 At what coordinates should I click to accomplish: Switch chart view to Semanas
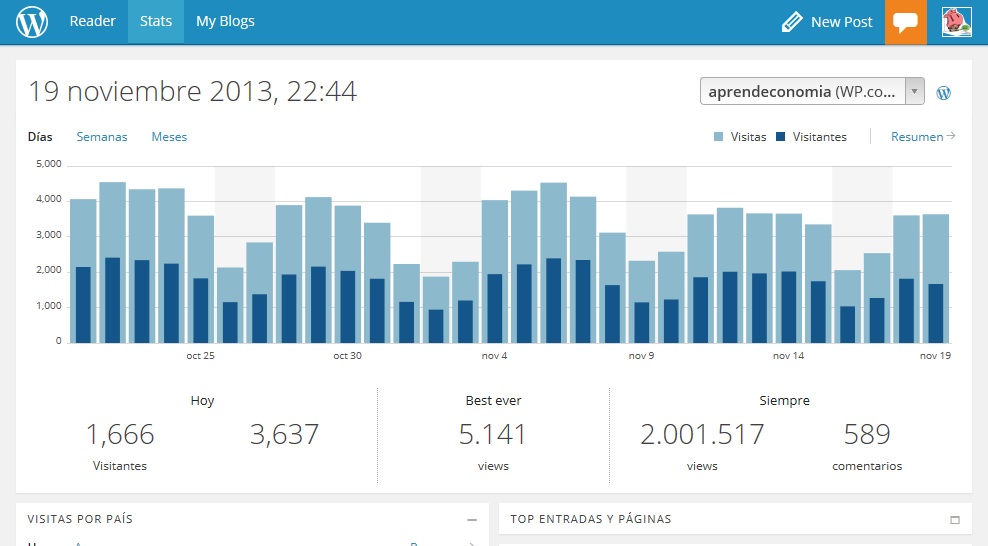coord(102,137)
